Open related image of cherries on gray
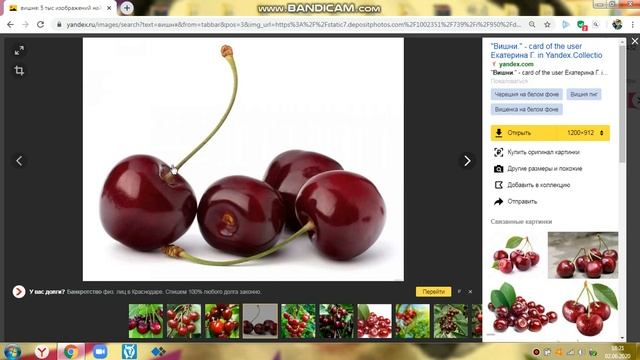 (583, 255)
